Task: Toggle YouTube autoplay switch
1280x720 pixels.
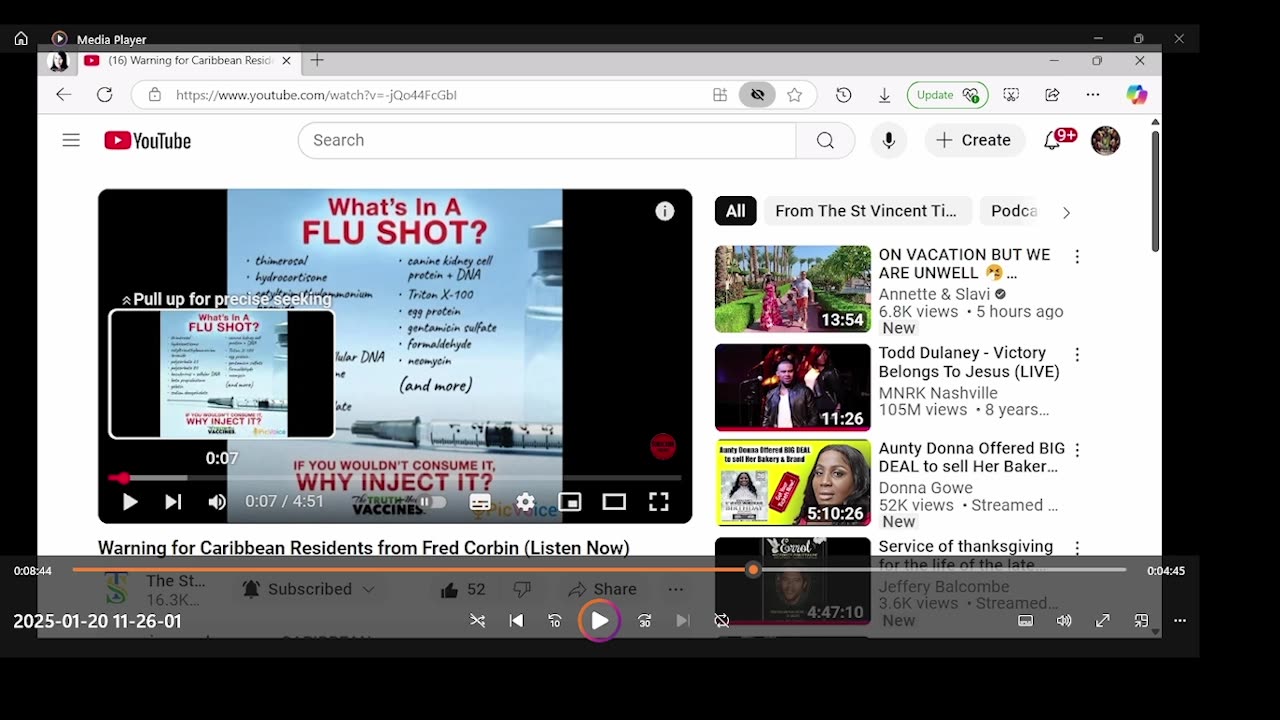Action: (x=431, y=502)
